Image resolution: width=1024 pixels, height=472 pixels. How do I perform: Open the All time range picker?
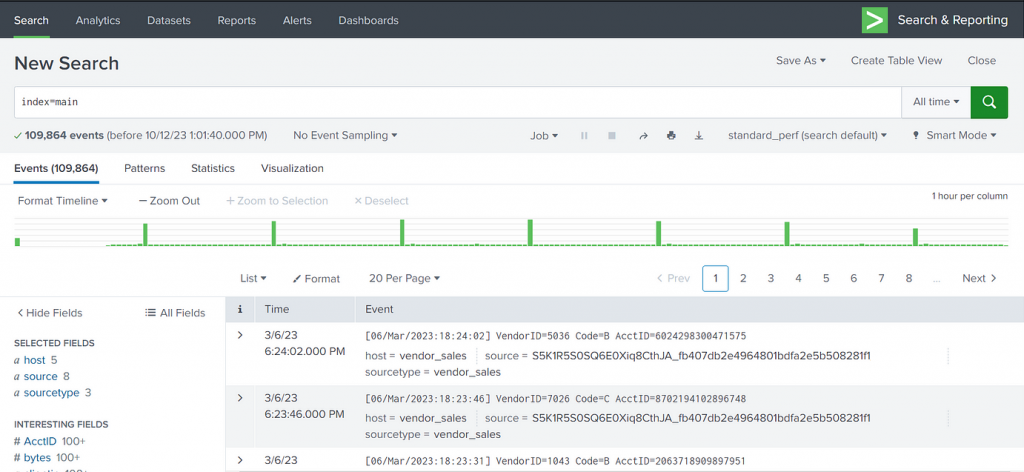(x=936, y=102)
